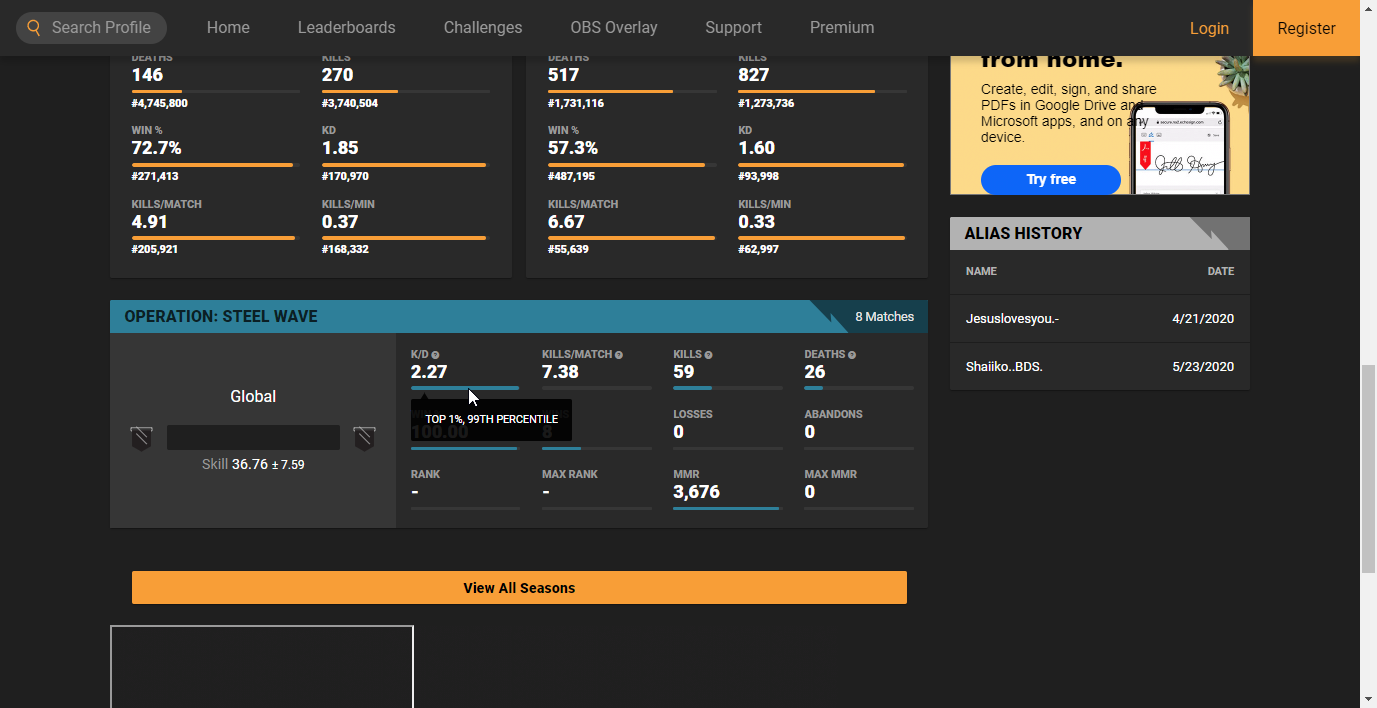The height and width of the screenshot is (708, 1377).
Task: Open the Premium page
Action: pos(842,28)
